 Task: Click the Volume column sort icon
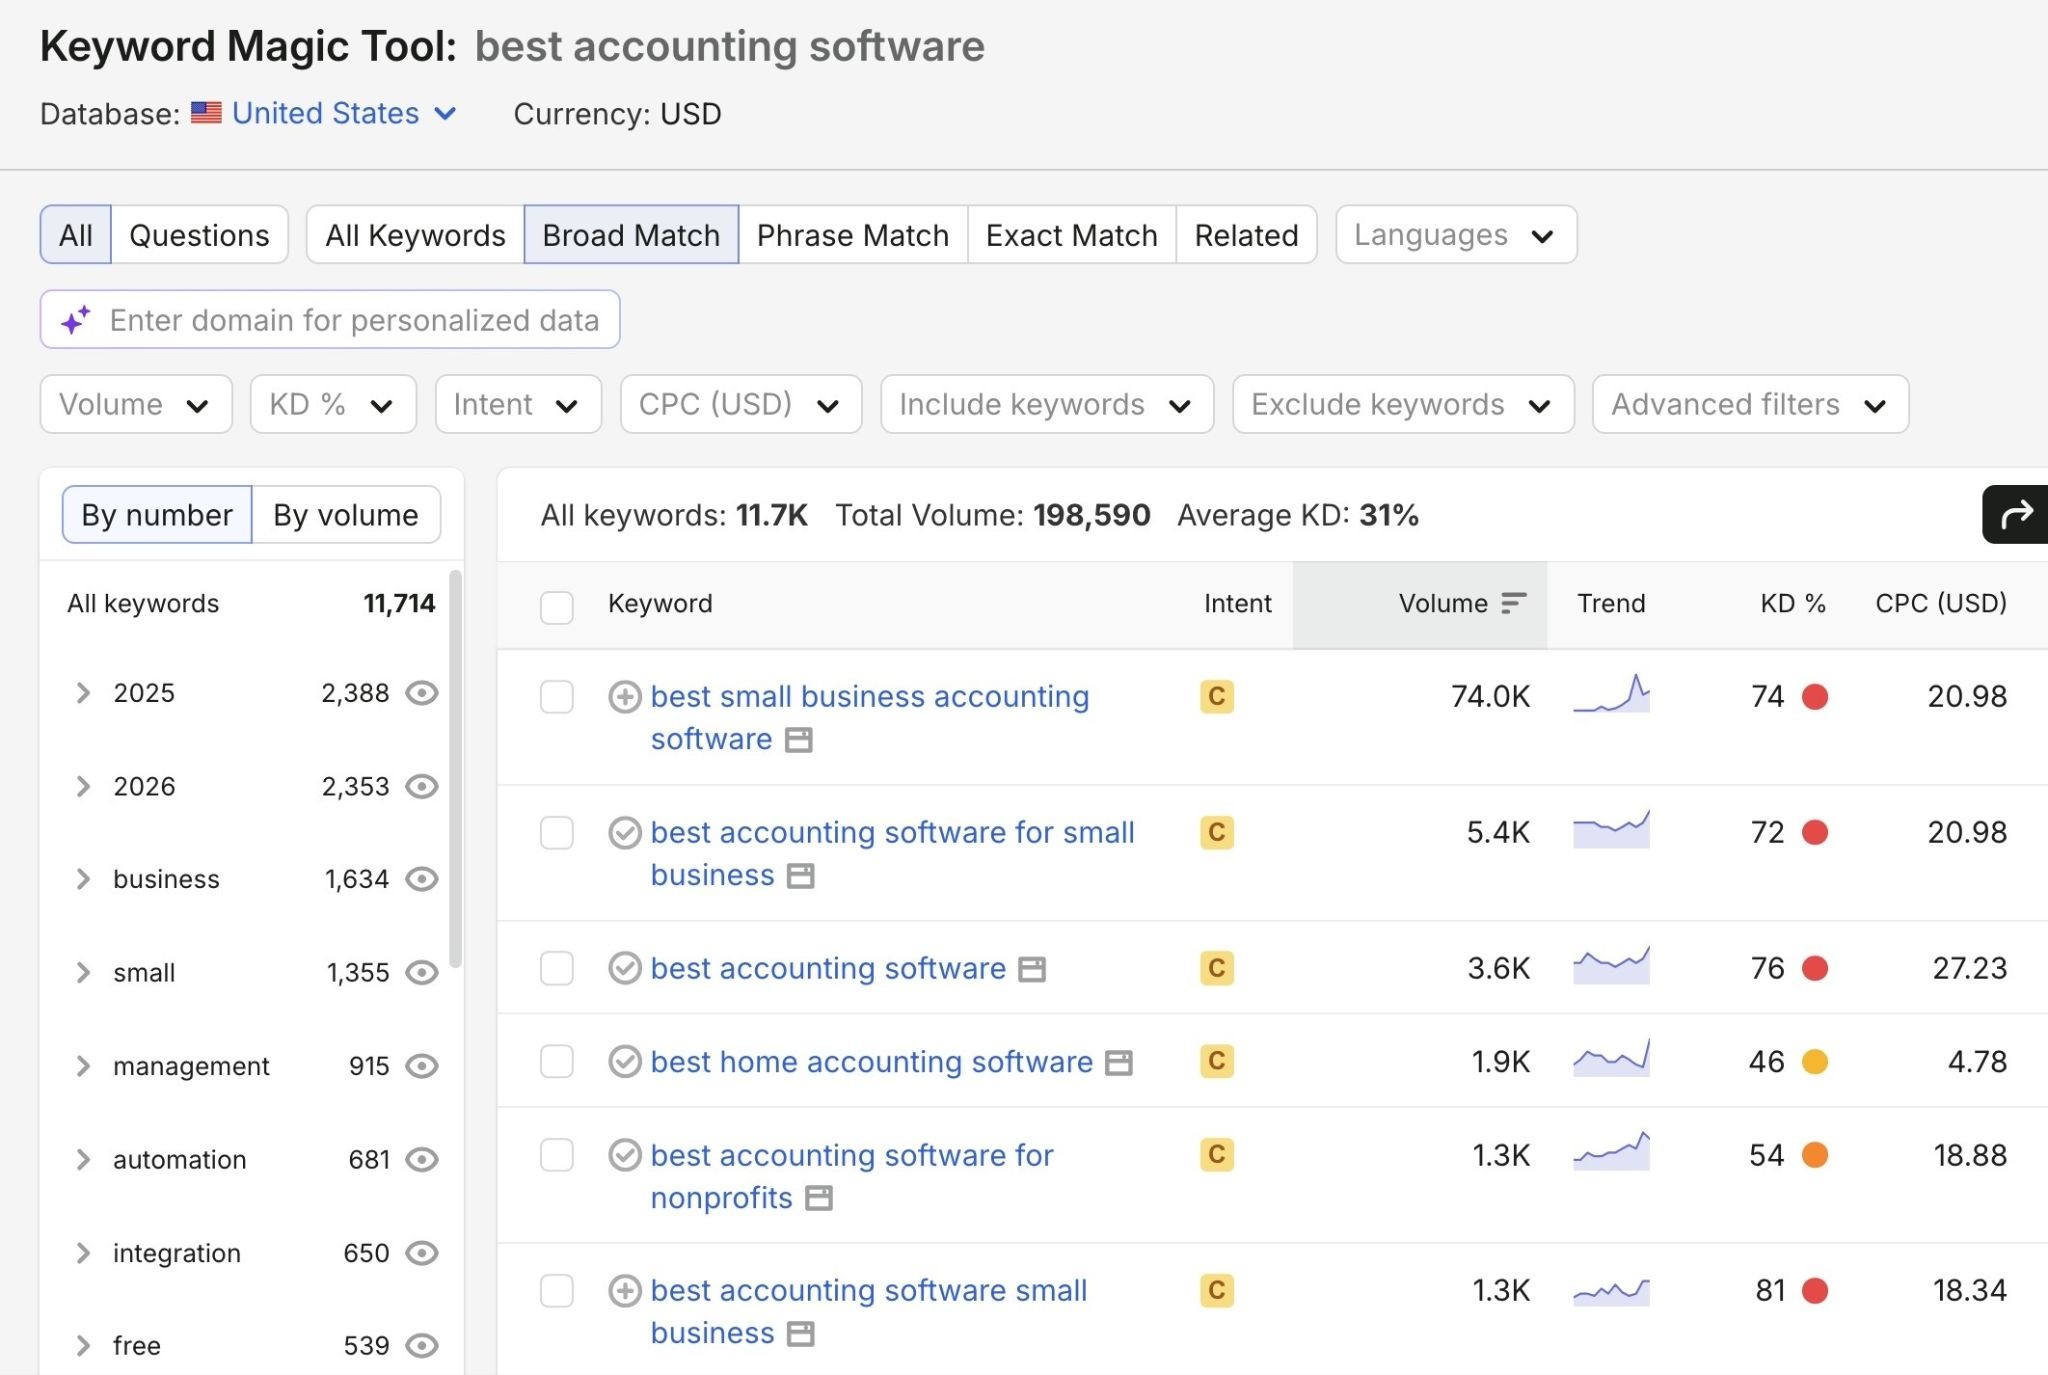click(1514, 603)
